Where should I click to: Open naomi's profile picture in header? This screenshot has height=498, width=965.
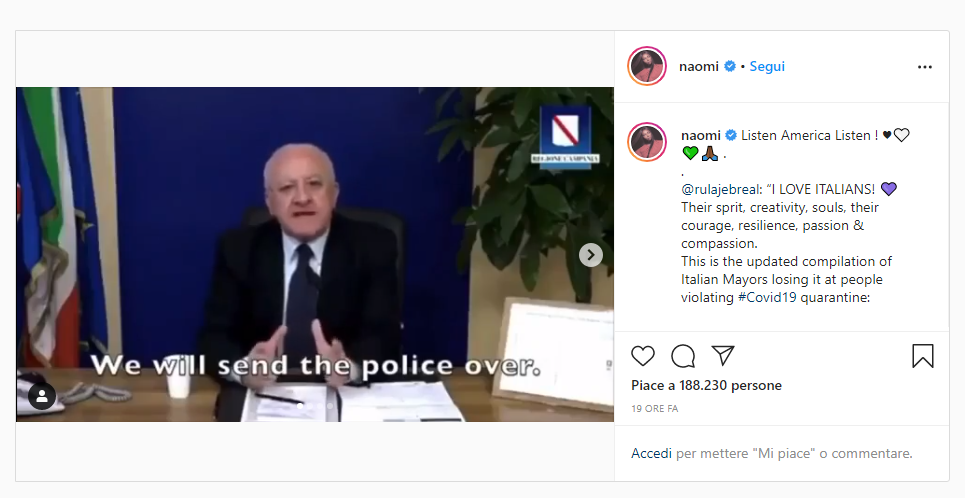point(647,66)
